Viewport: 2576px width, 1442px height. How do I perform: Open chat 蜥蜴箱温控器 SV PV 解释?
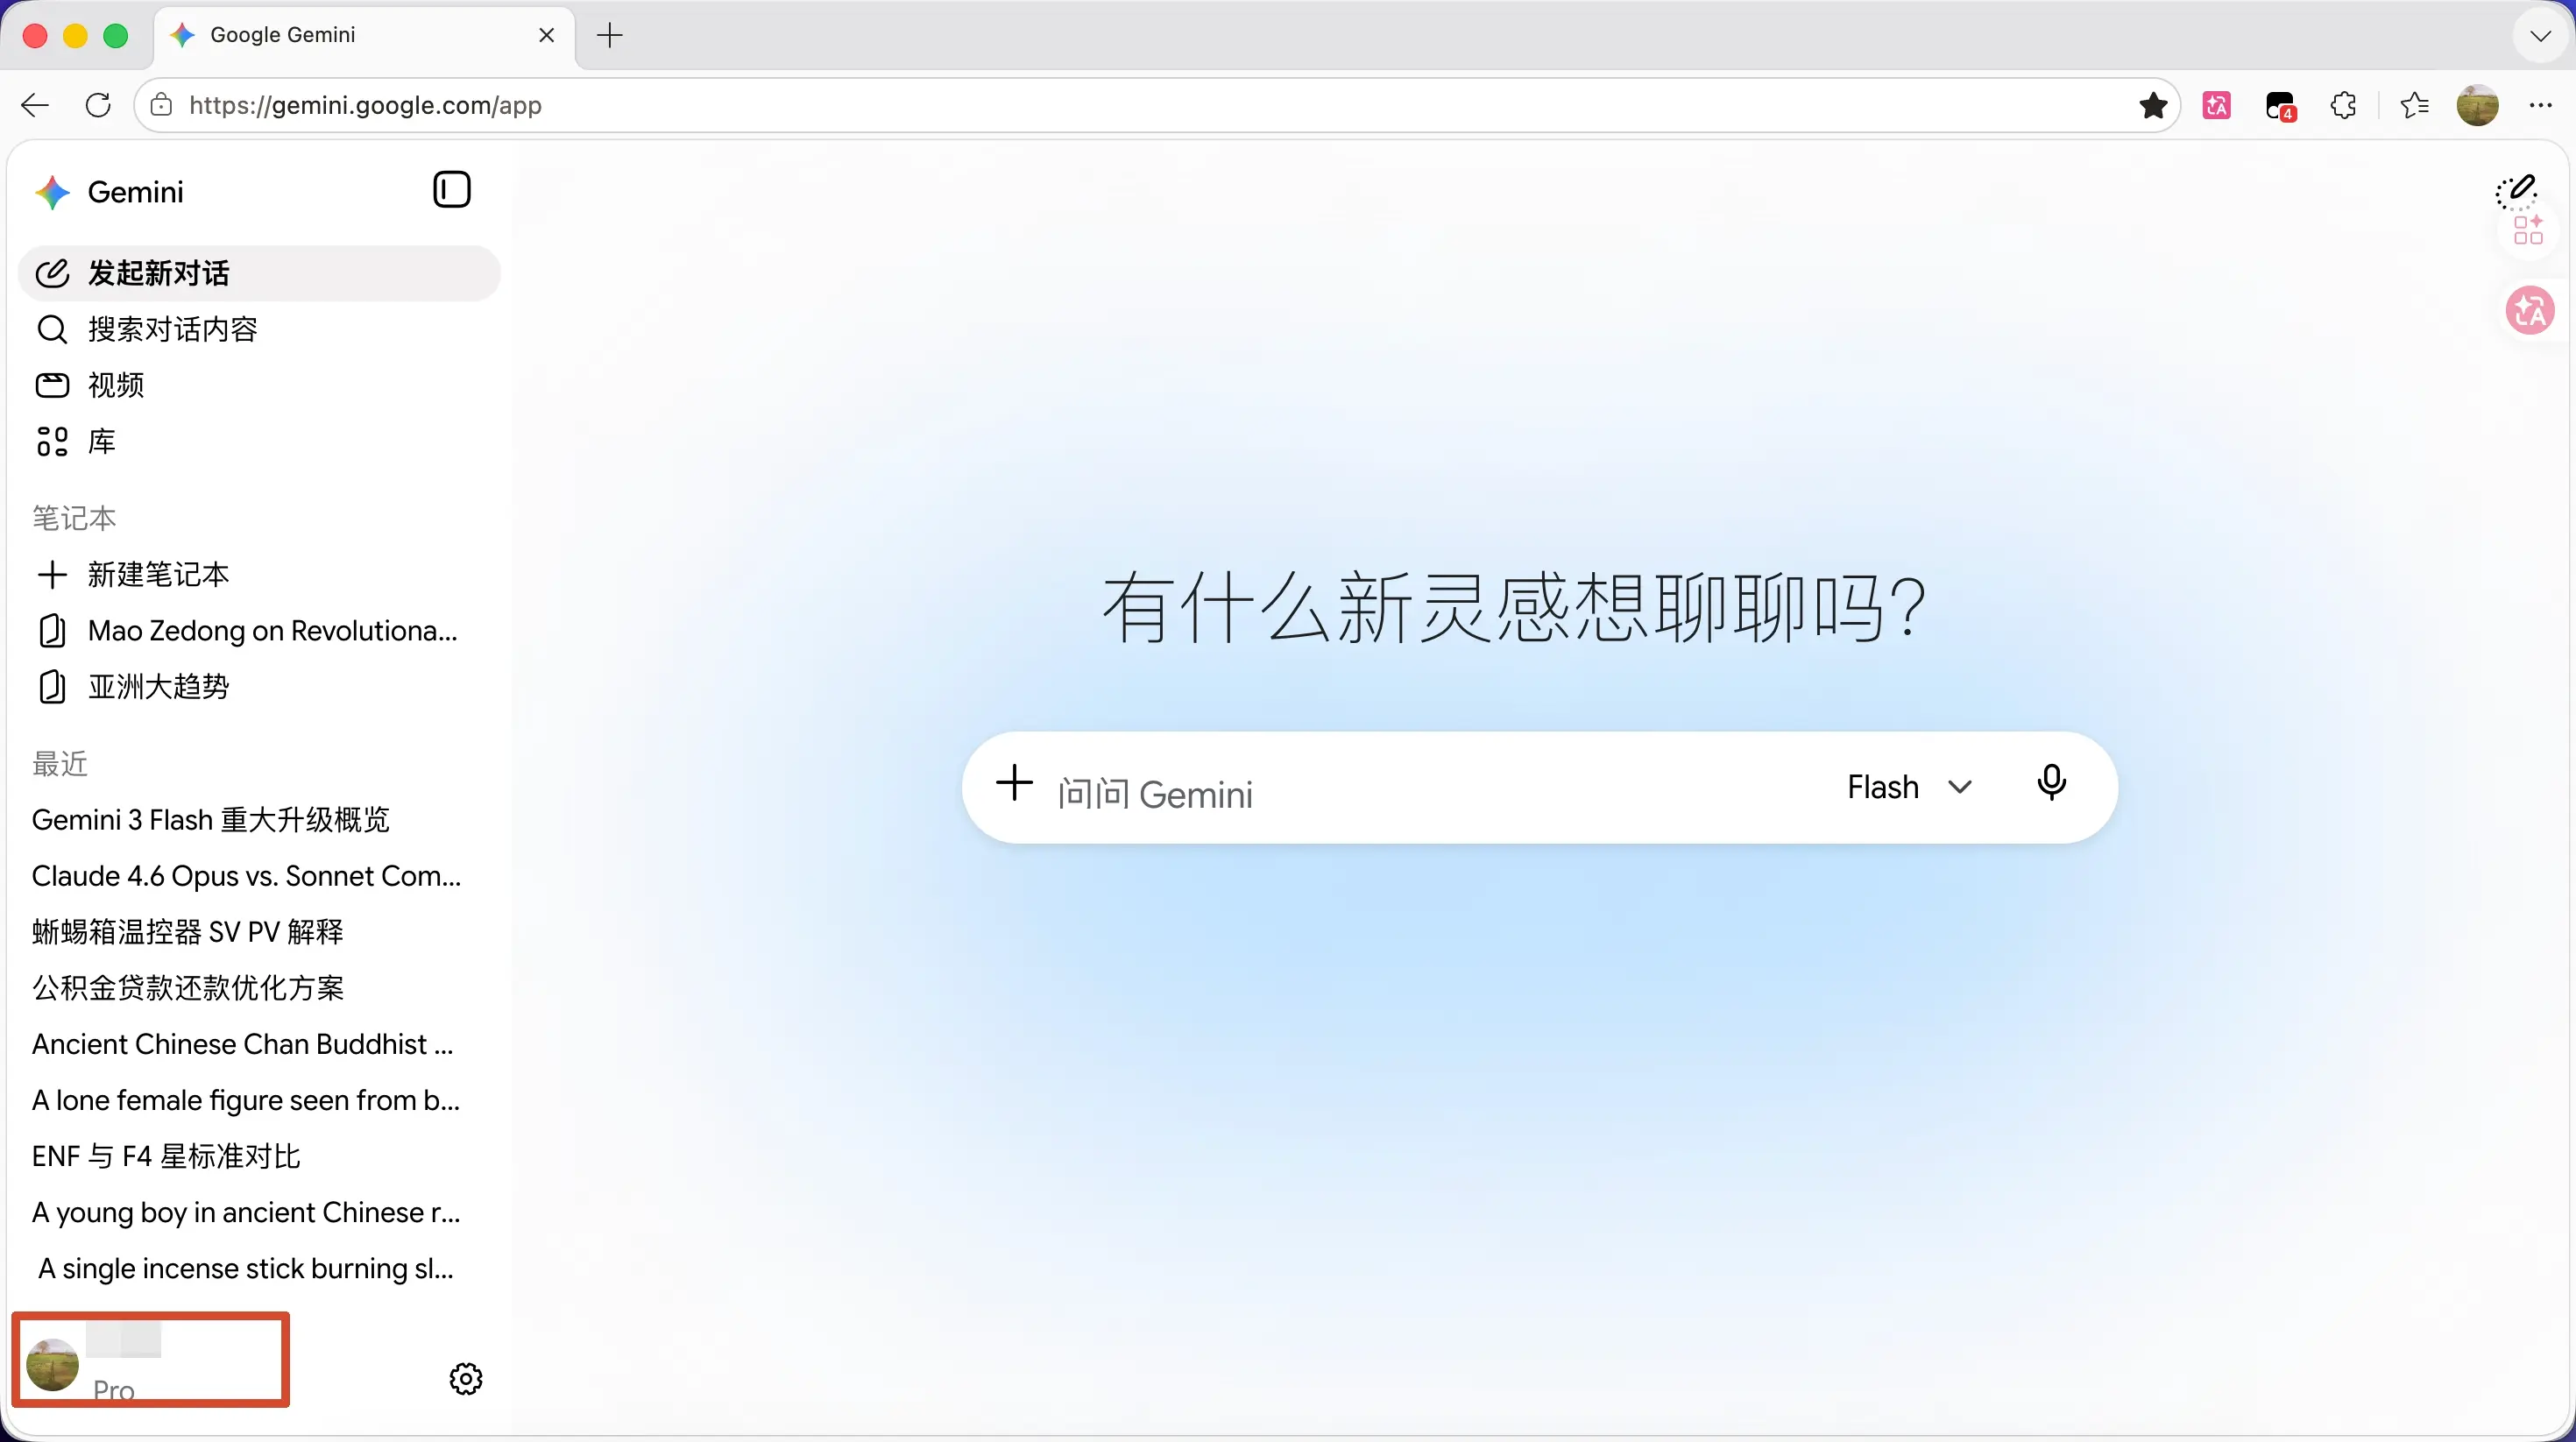(x=259, y=932)
